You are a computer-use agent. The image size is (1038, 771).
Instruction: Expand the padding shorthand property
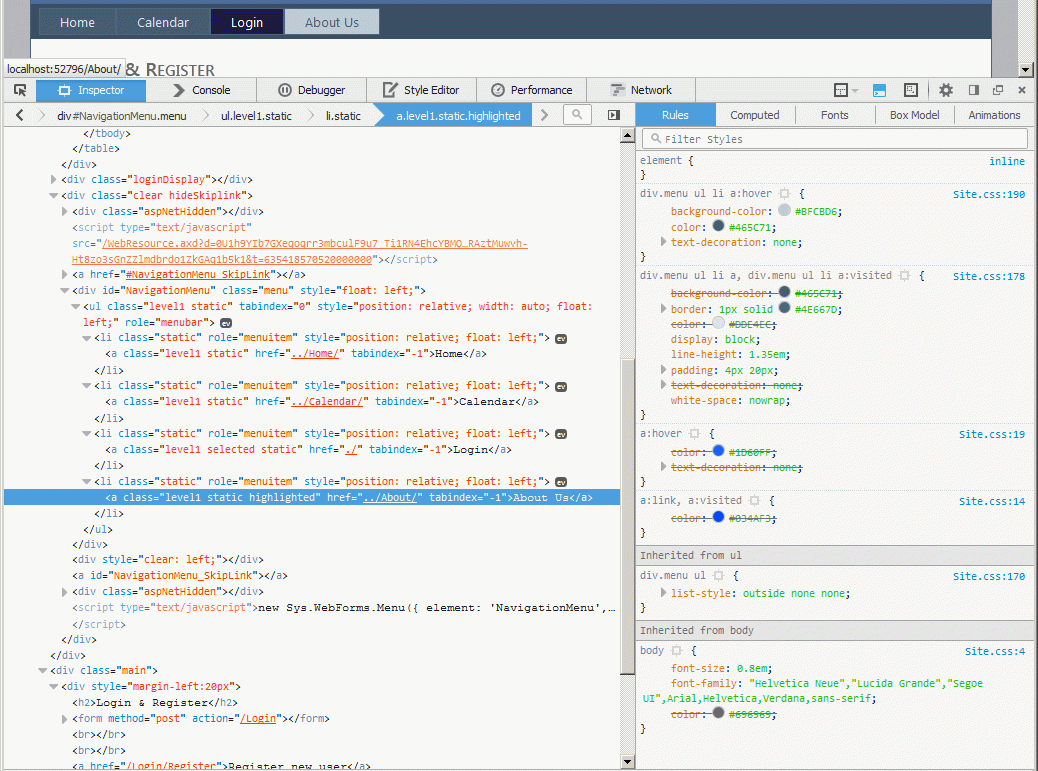pos(662,370)
